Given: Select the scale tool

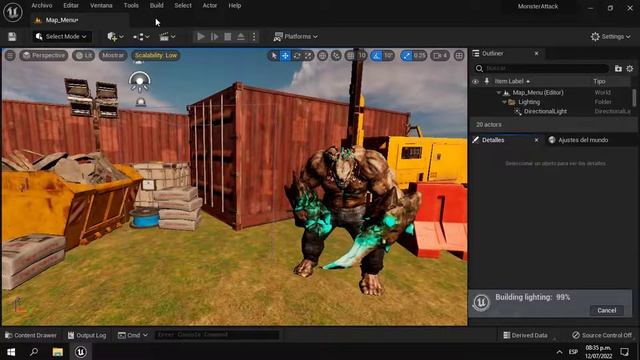Looking at the screenshot, I should [x=308, y=56].
